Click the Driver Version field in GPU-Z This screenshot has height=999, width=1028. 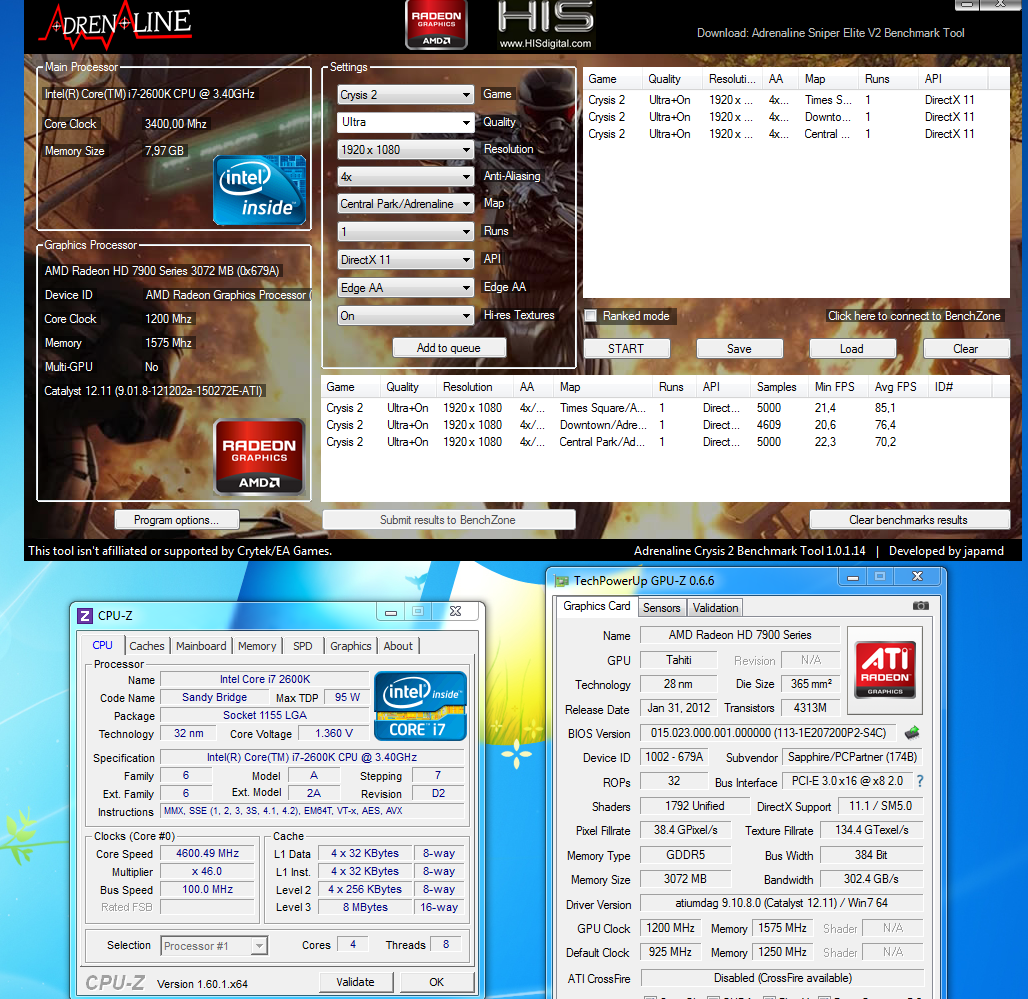[x=781, y=903]
